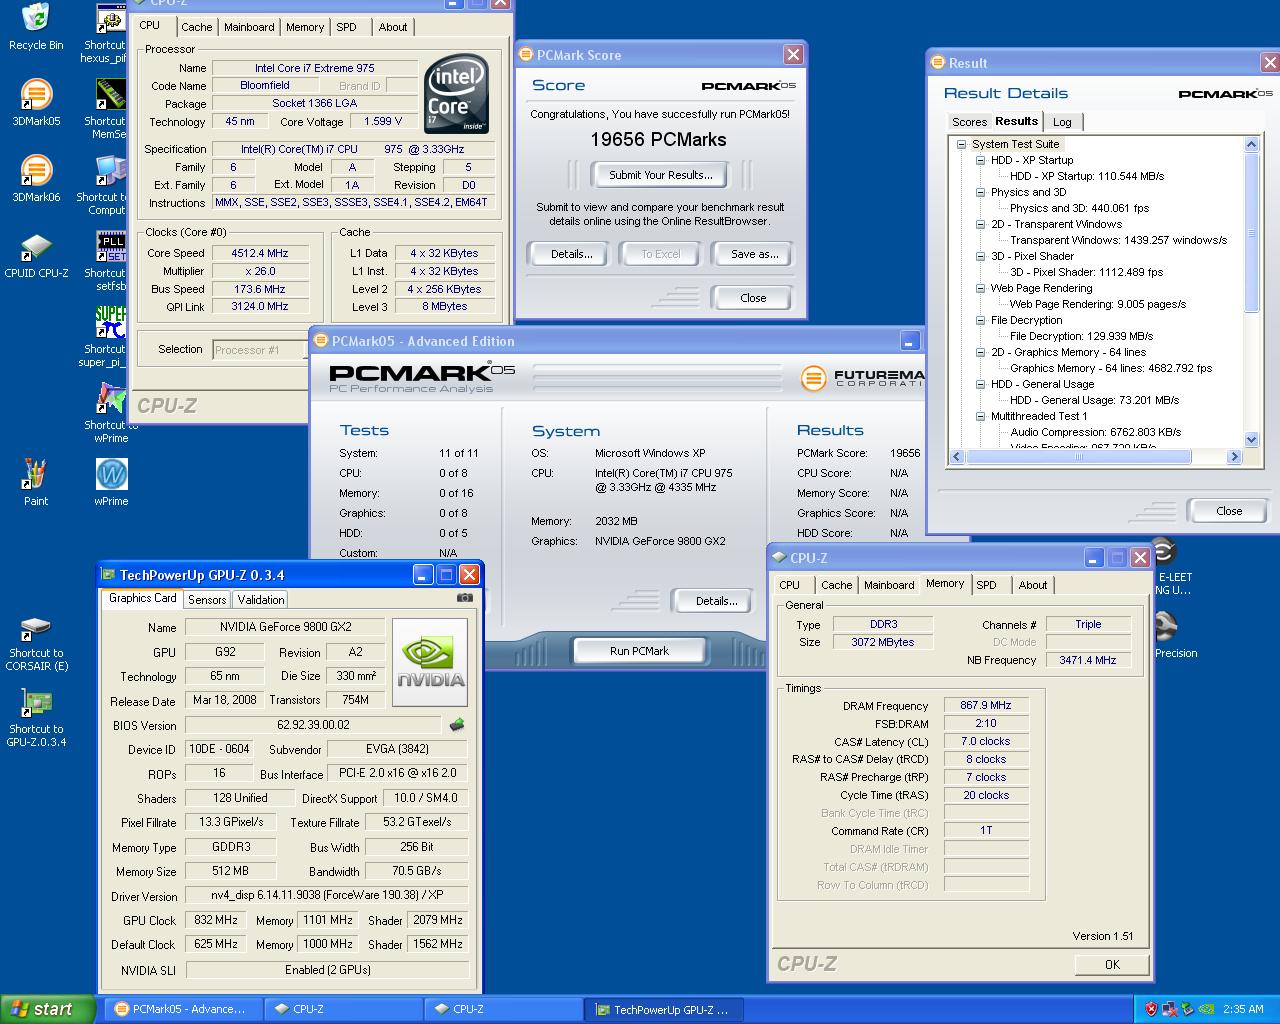Open the Processor #1 selection dropdown

coord(260,350)
